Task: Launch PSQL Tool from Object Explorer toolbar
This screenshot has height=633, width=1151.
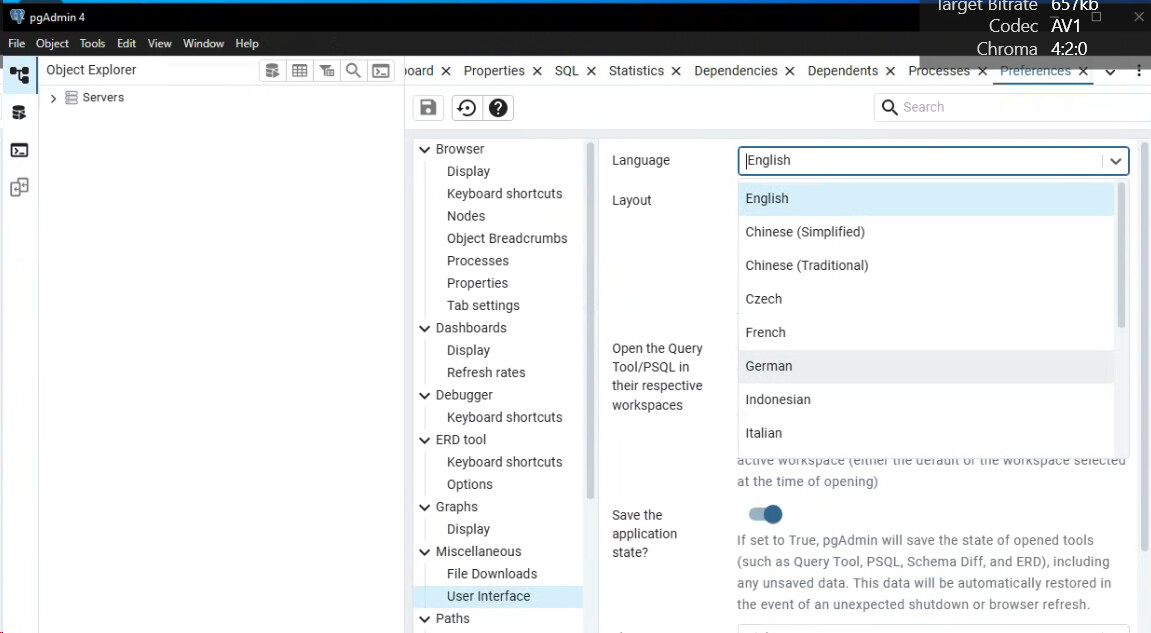Action: coord(381,71)
